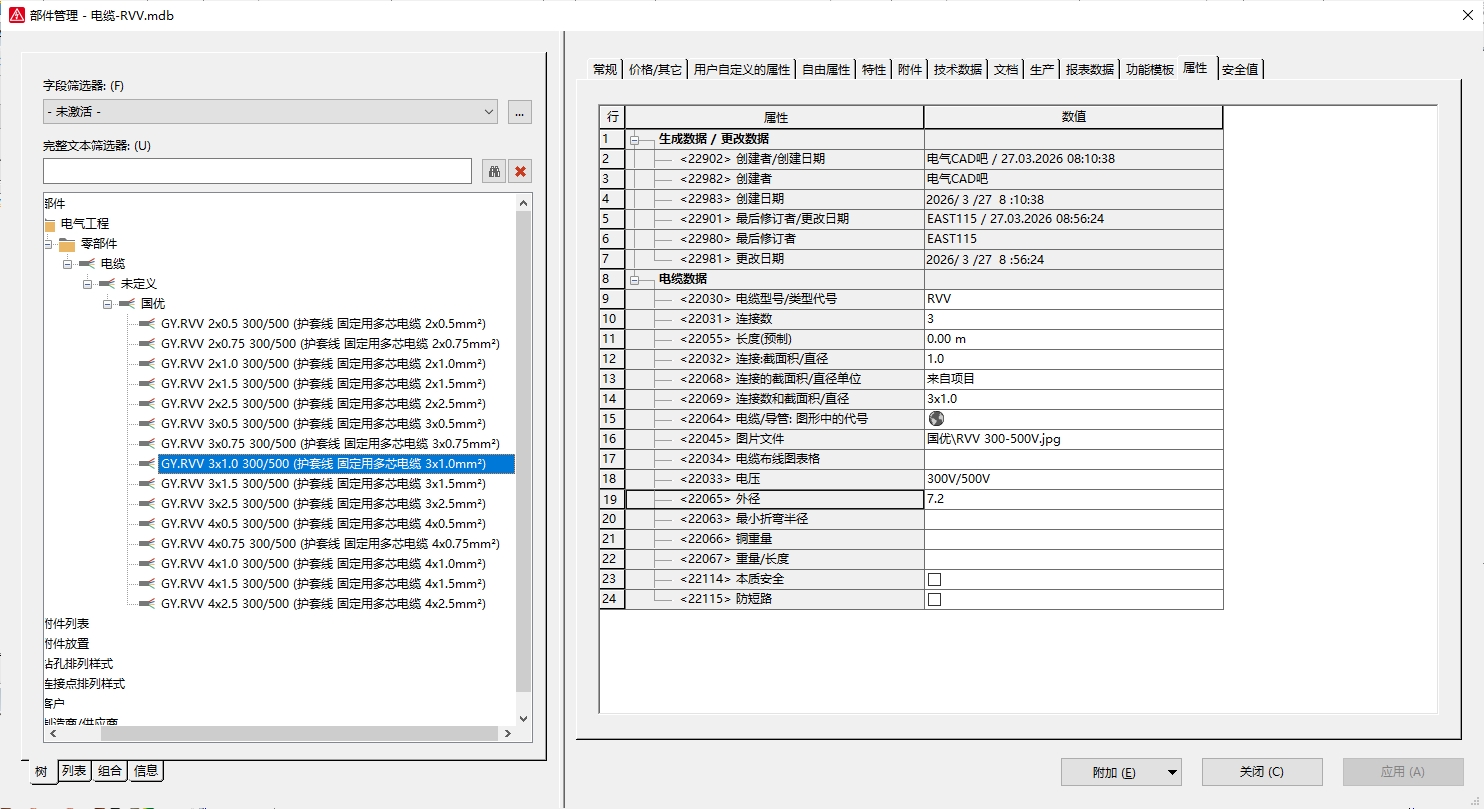Collapse the 电缆数据 property group

click(x=634, y=279)
